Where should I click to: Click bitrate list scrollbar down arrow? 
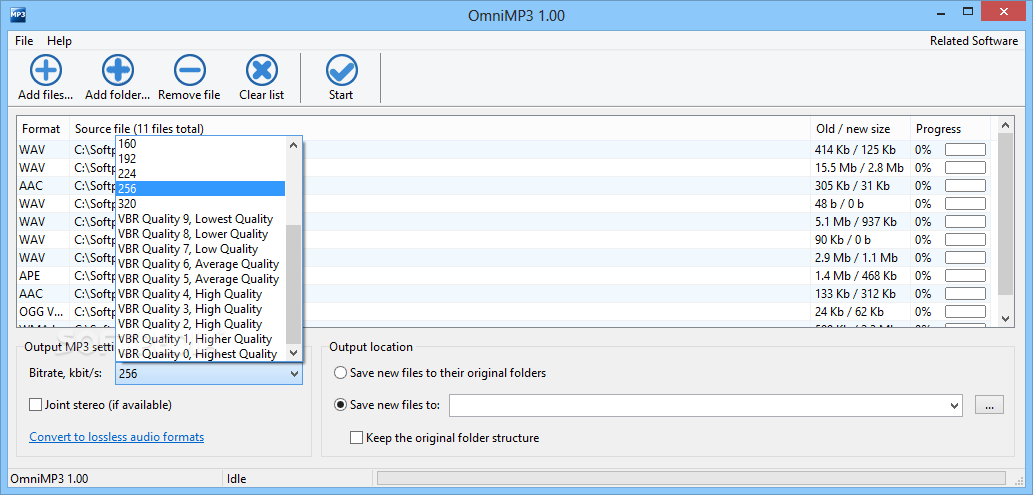coord(294,354)
